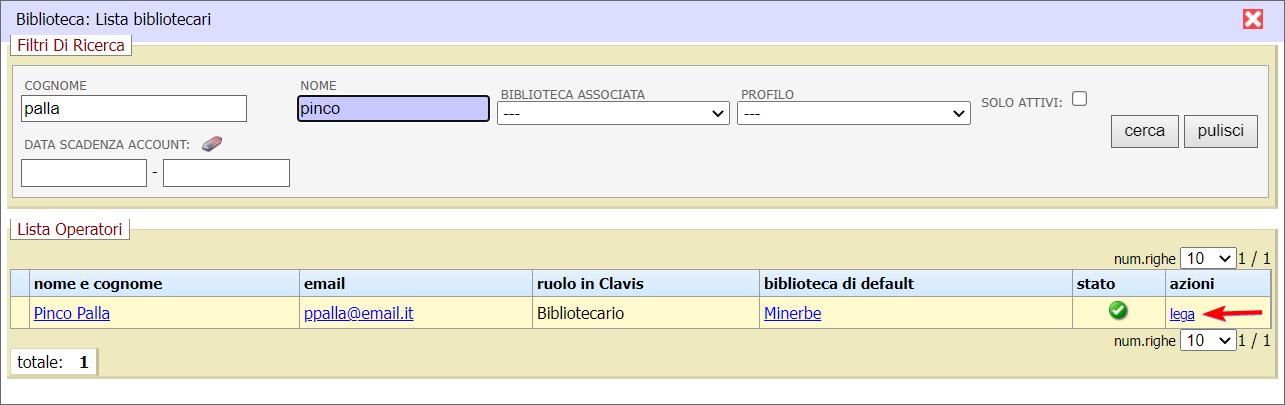Click the end date expiry field
The image size is (1285, 405).
pos(226,173)
